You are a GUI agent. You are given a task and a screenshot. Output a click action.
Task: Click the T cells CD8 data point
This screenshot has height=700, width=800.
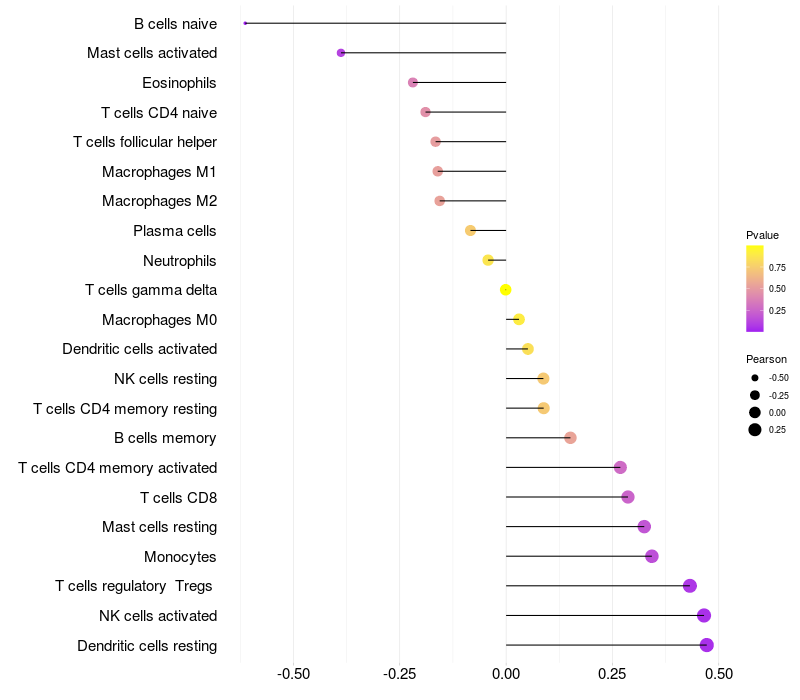click(x=628, y=497)
